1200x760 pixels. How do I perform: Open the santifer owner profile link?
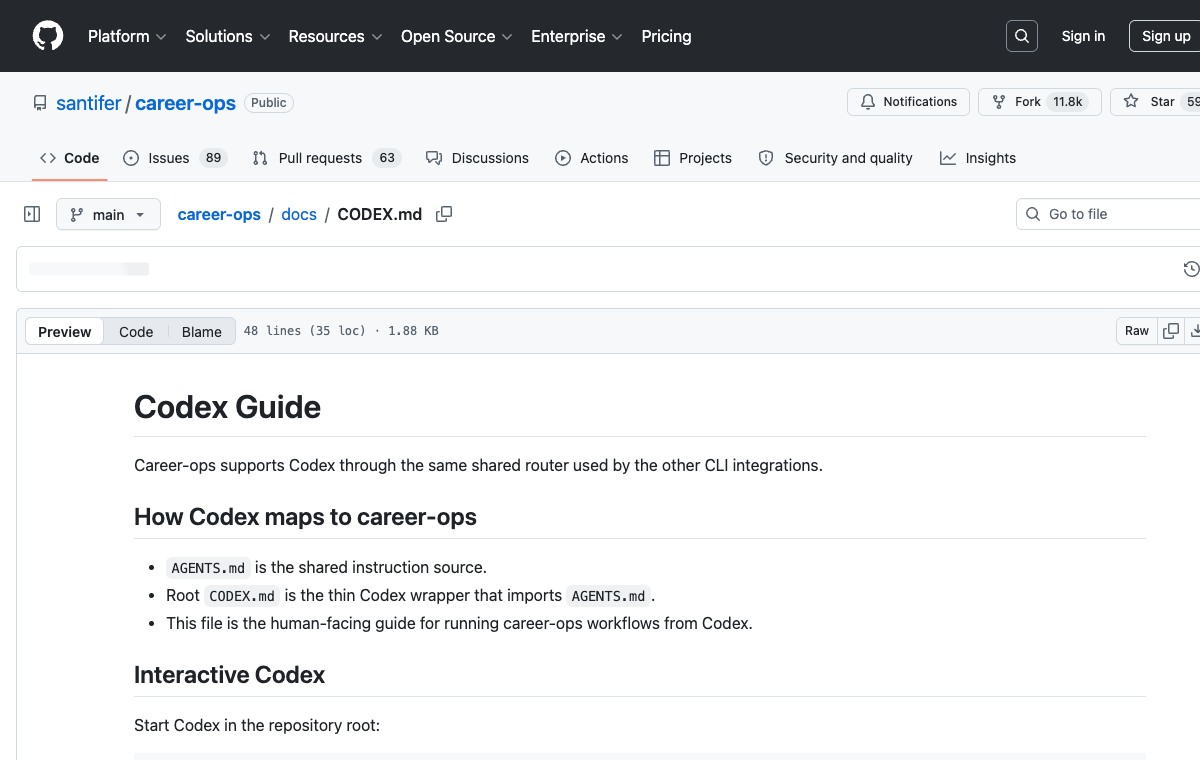[x=89, y=103]
